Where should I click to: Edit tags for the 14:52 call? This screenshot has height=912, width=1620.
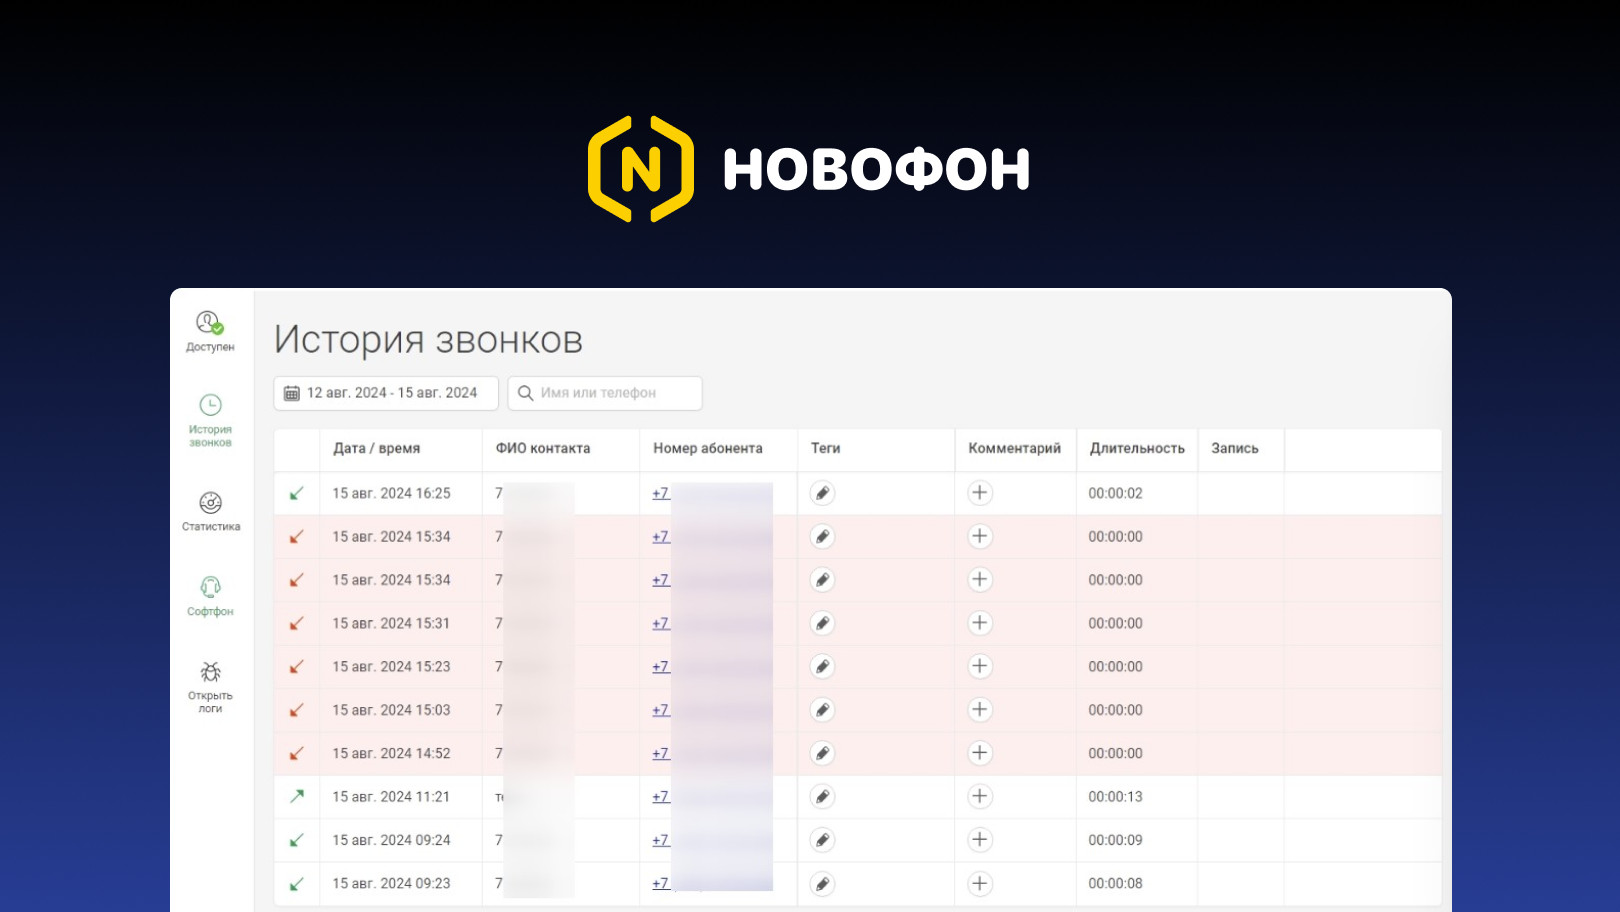pos(822,753)
